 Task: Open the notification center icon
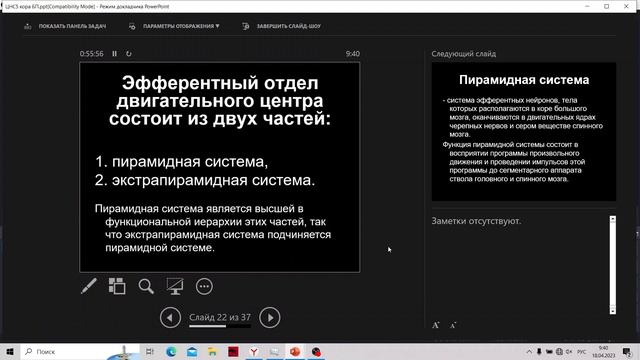click(627, 351)
